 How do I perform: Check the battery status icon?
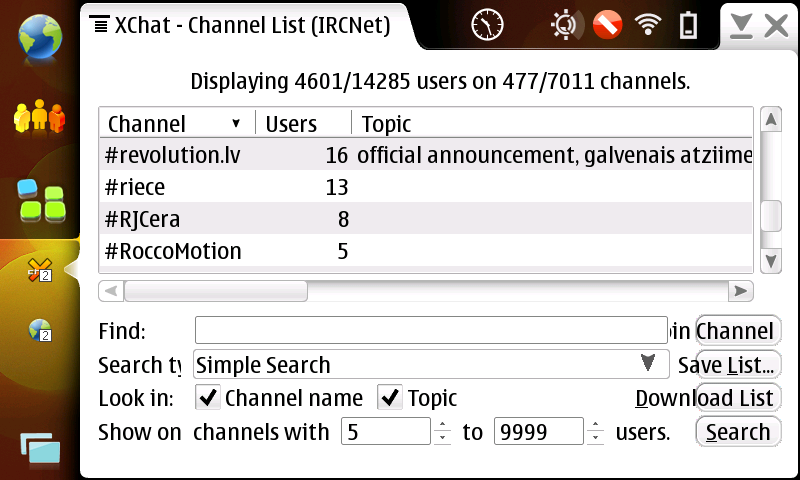coord(689,24)
